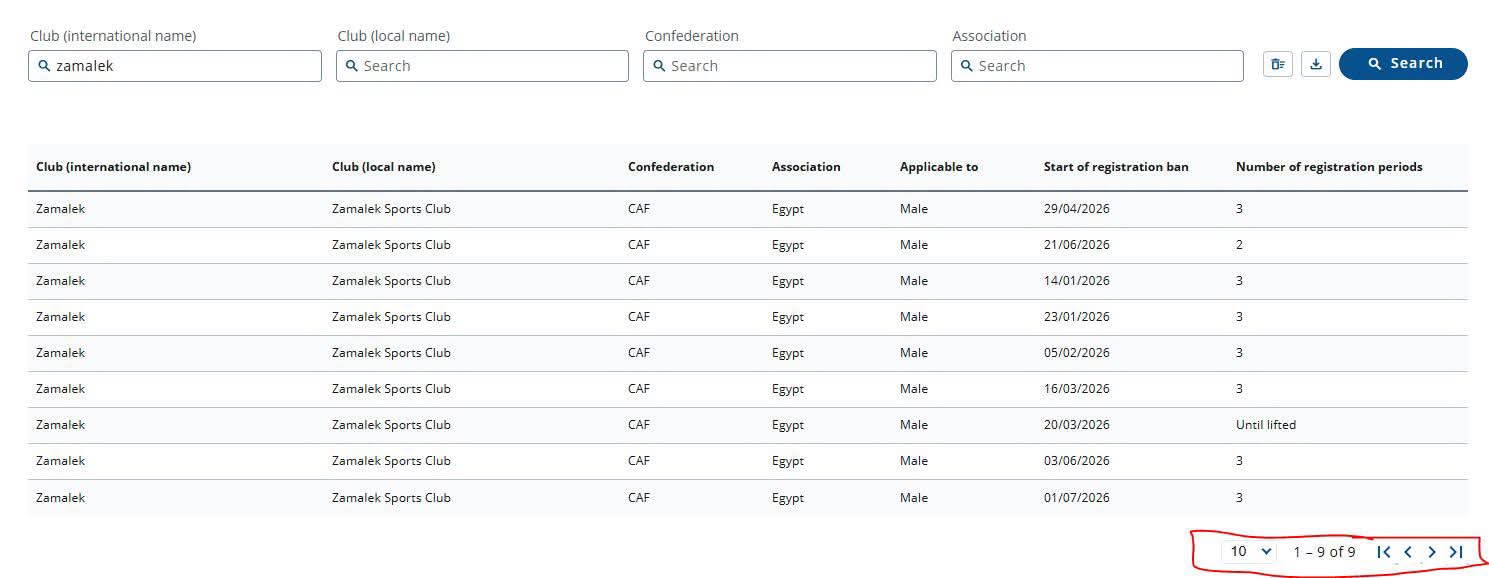
Task: Select the row with ban start 01/07/2026
Action: (x=748, y=497)
